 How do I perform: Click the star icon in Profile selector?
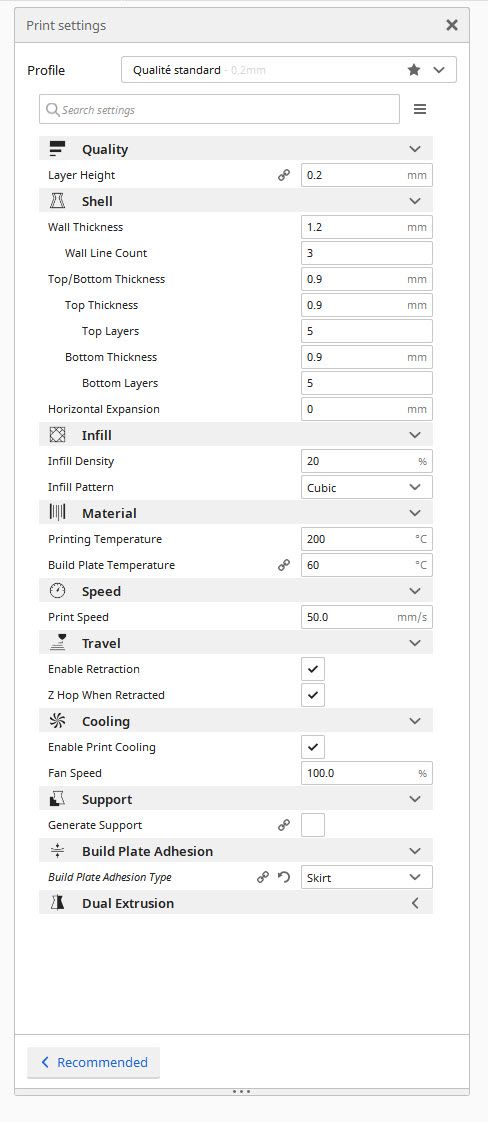click(x=414, y=70)
